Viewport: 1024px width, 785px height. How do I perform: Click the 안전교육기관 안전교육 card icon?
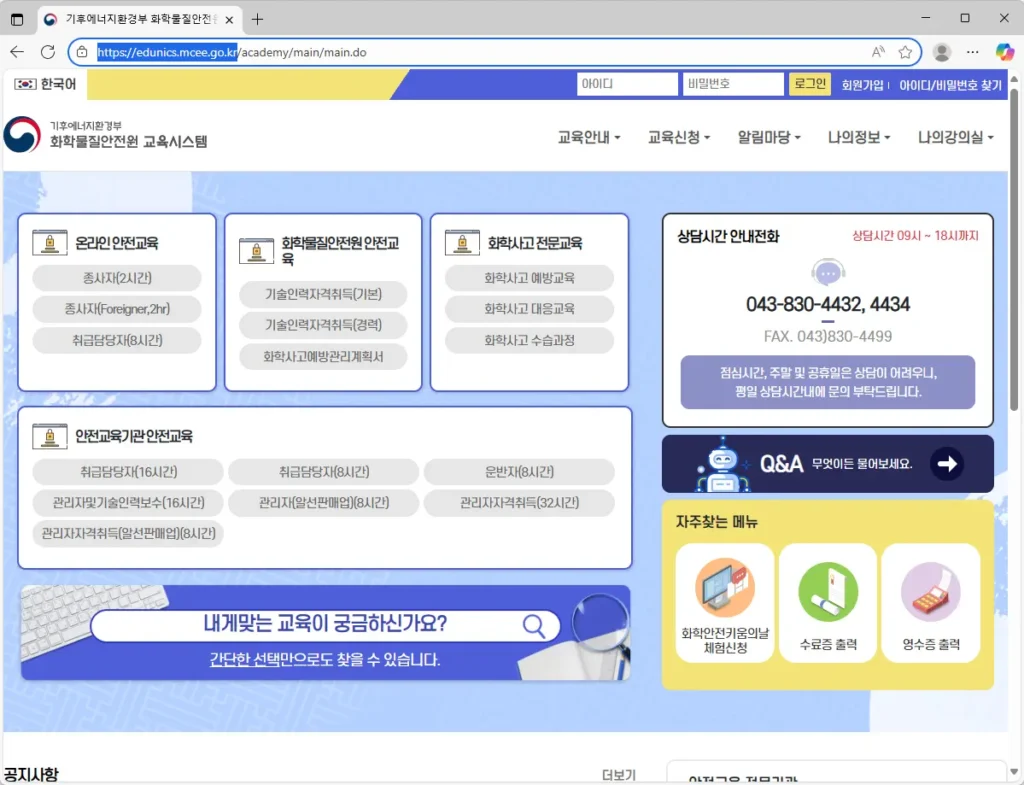tap(49, 434)
